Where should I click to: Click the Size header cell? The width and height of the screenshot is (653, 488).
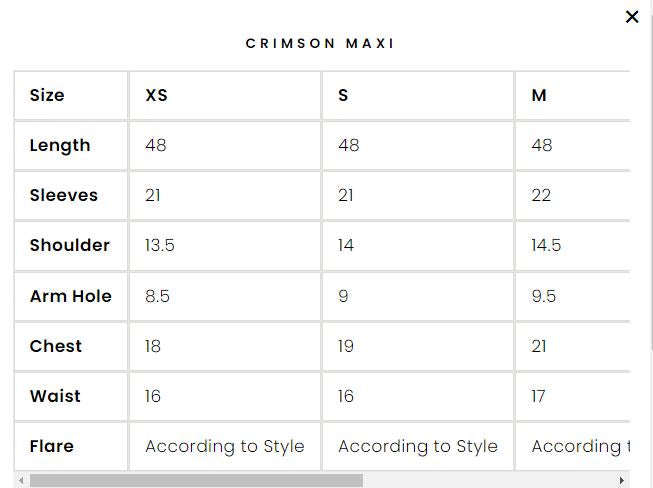click(x=47, y=96)
